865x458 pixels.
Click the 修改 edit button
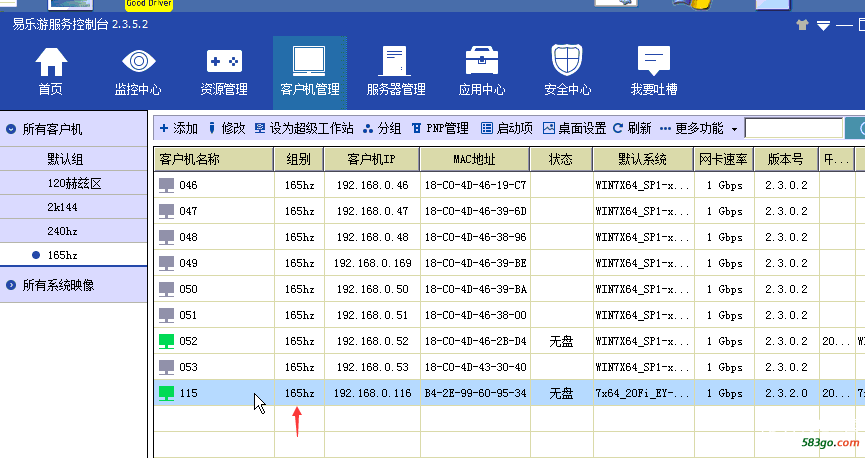(x=227, y=129)
